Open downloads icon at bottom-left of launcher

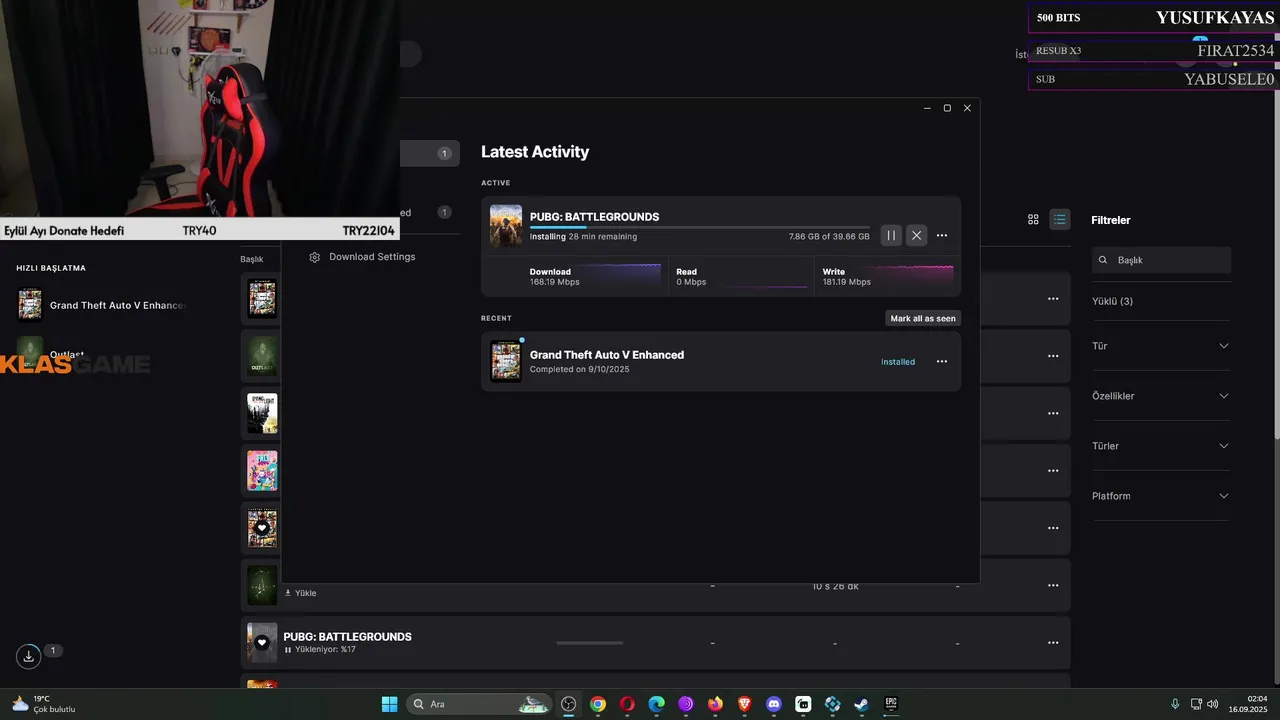29,656
